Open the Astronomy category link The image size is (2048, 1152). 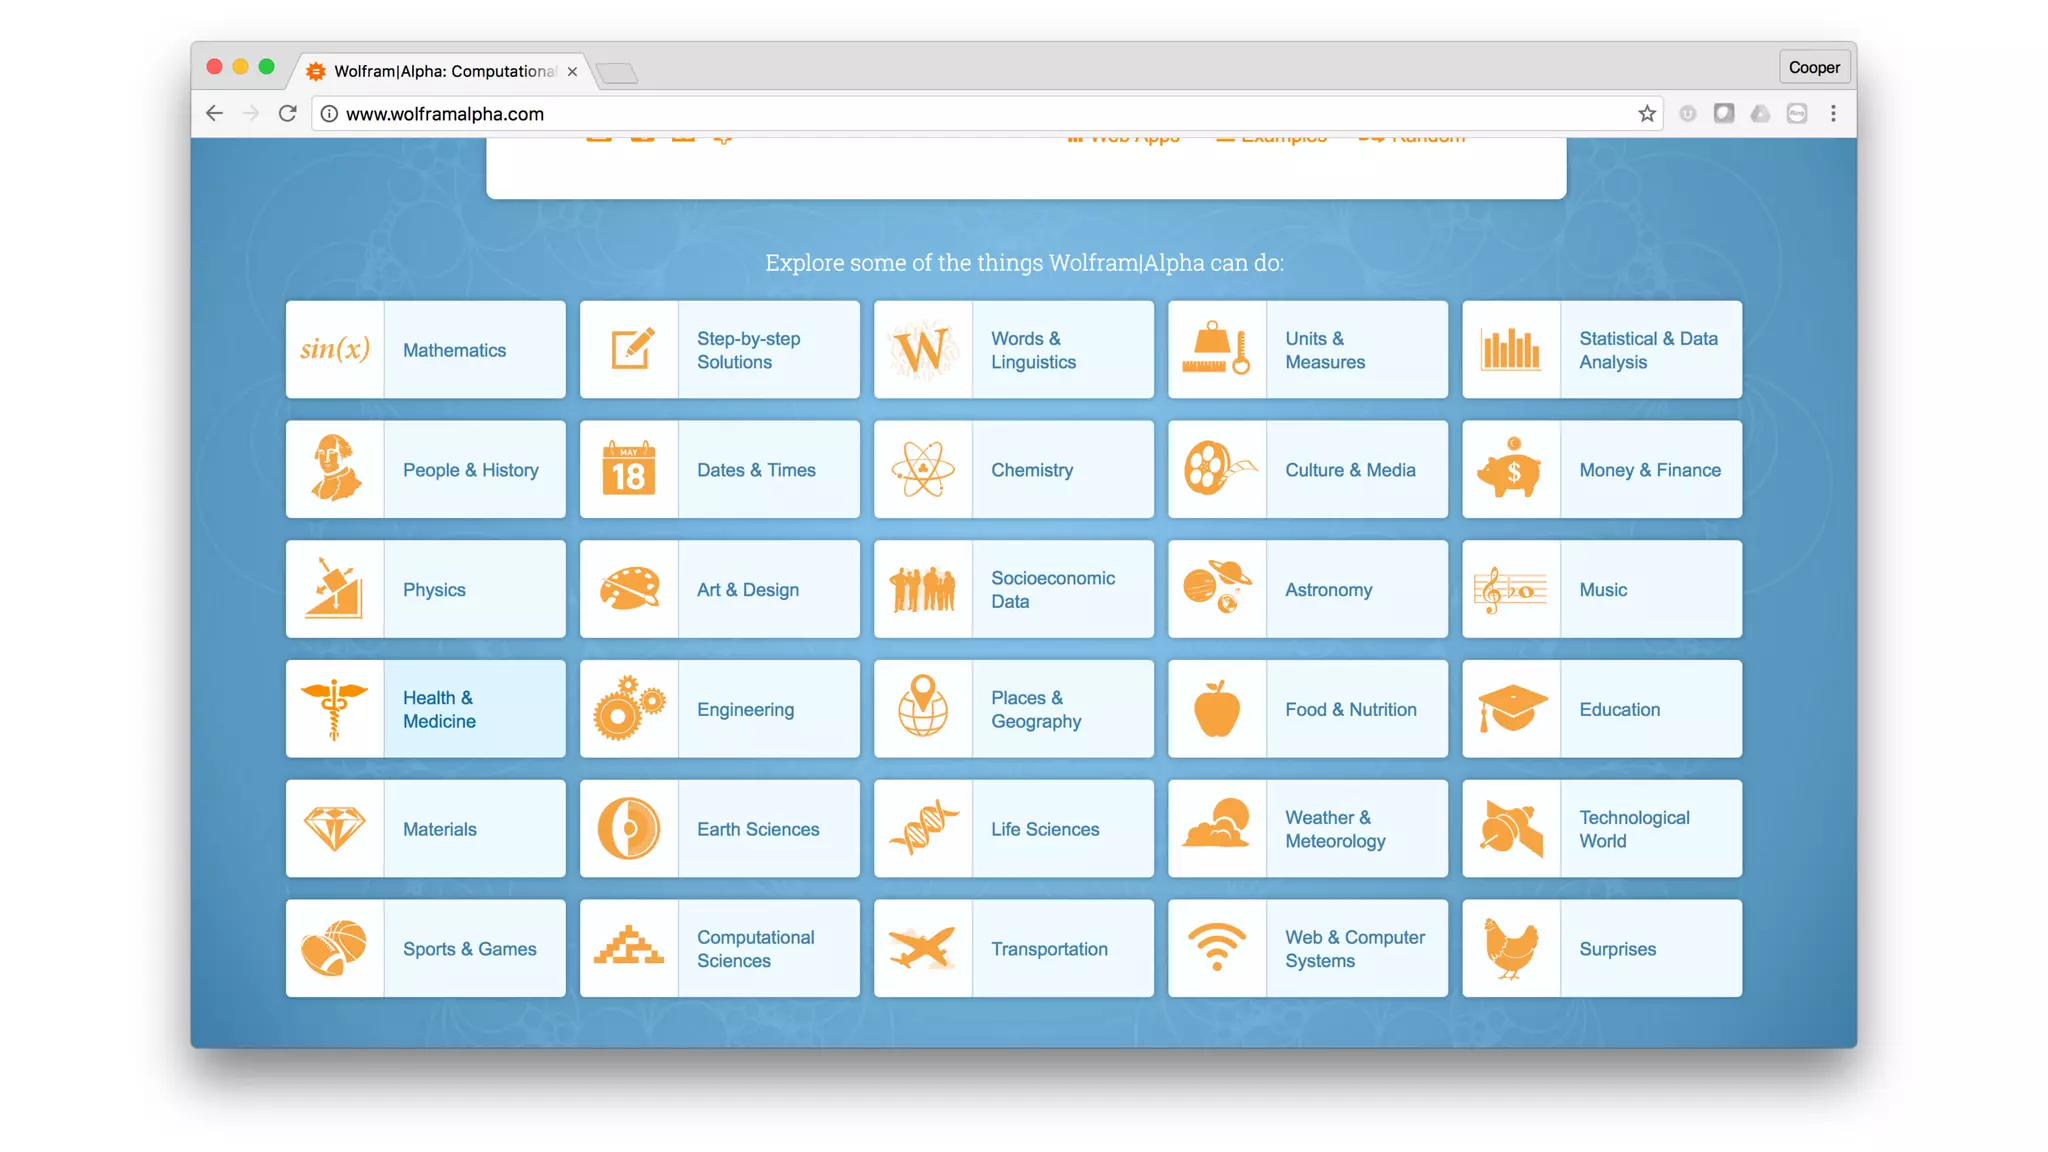[x=1328, y=590]
